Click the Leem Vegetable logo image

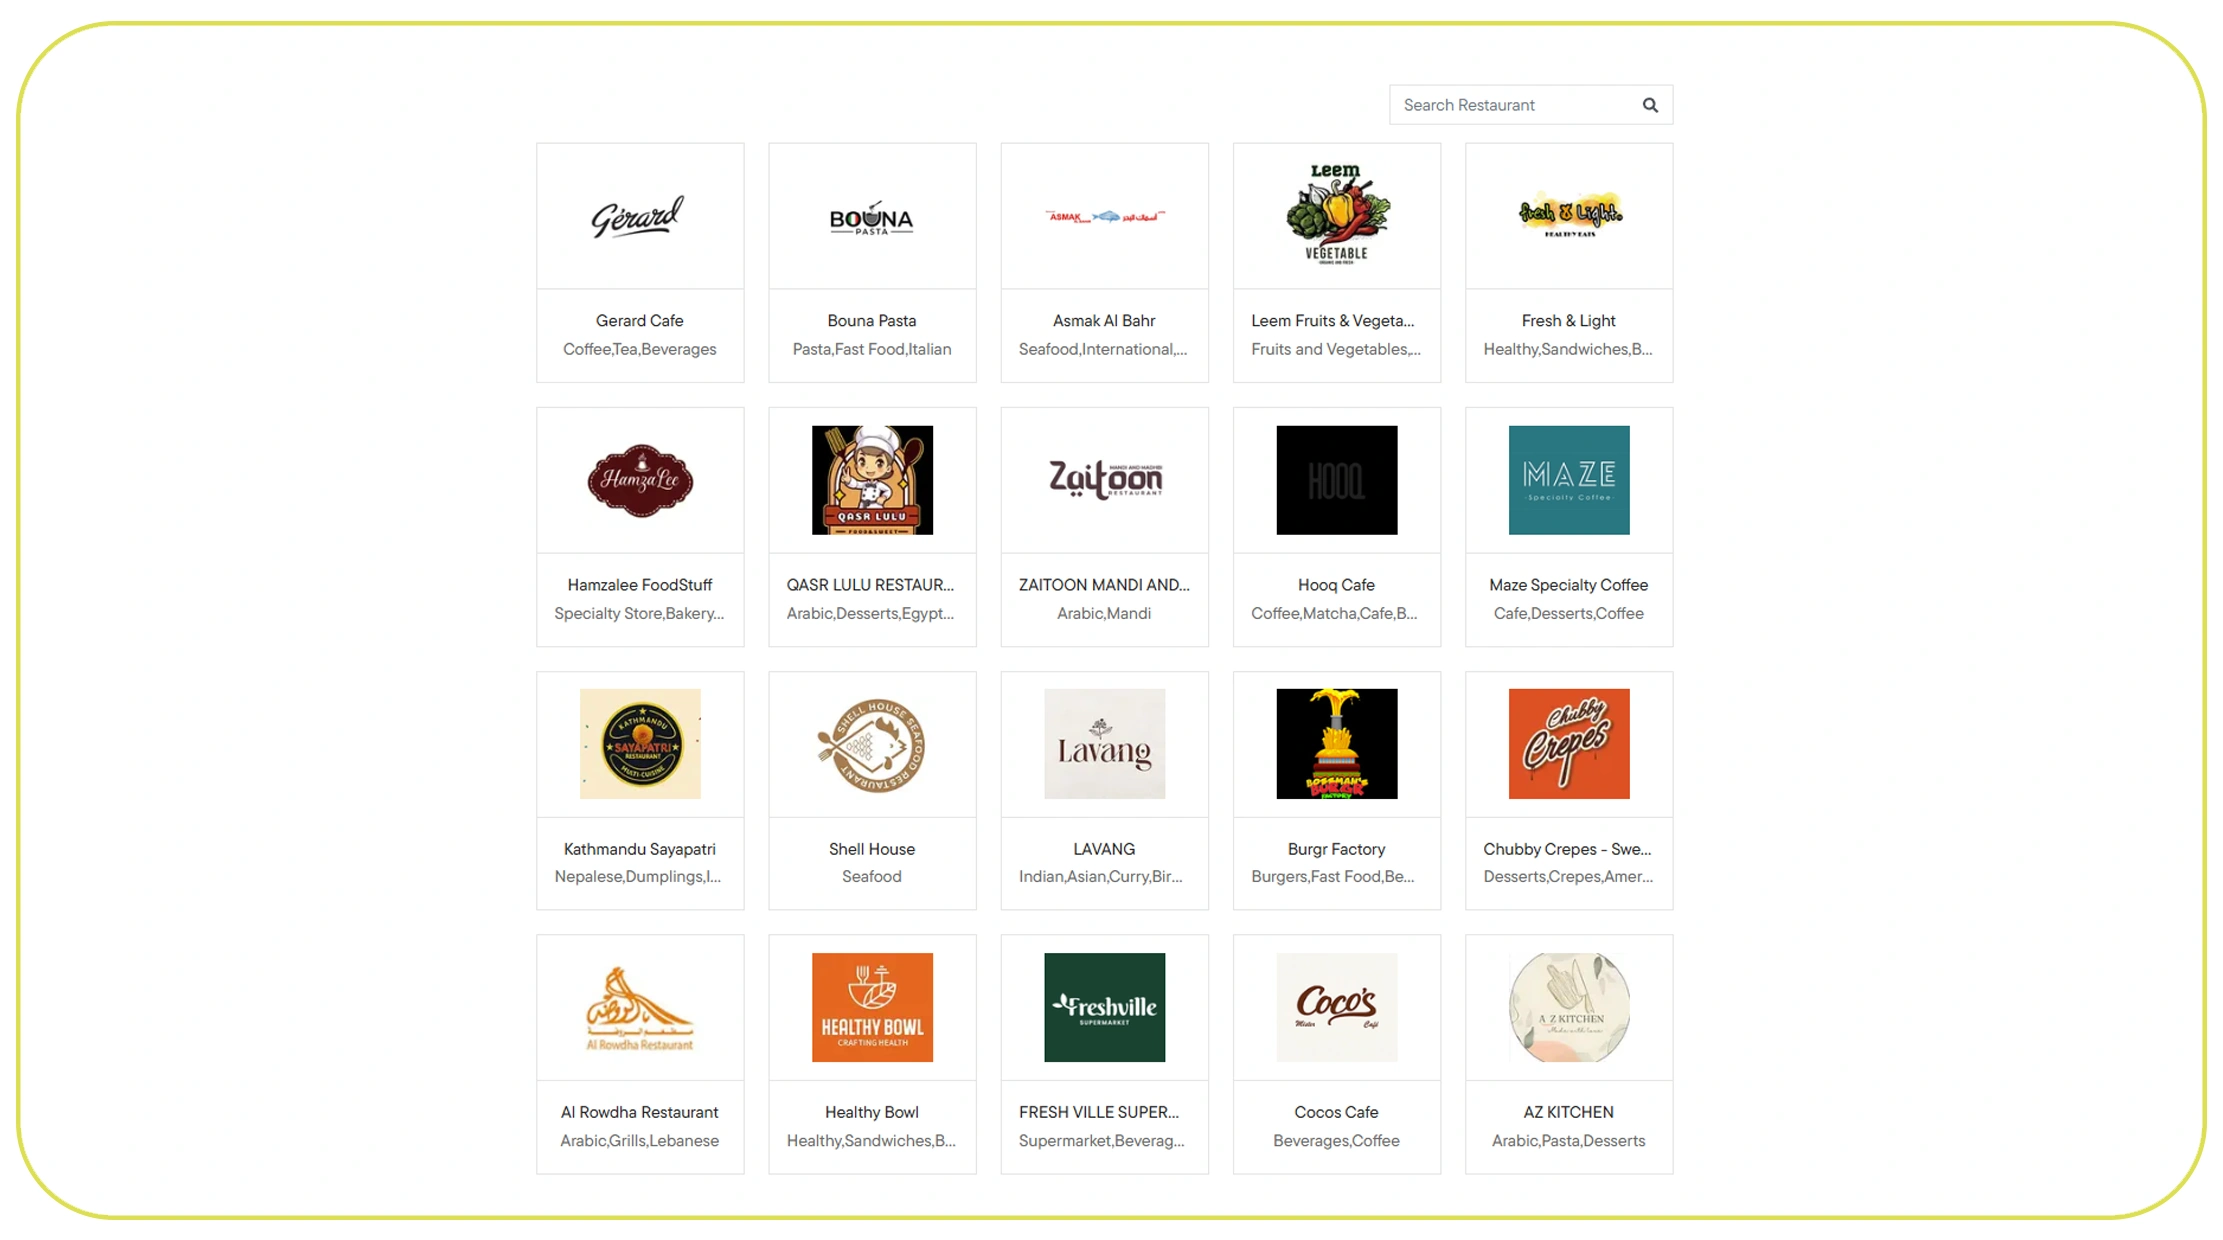(x=1336, y=214)
